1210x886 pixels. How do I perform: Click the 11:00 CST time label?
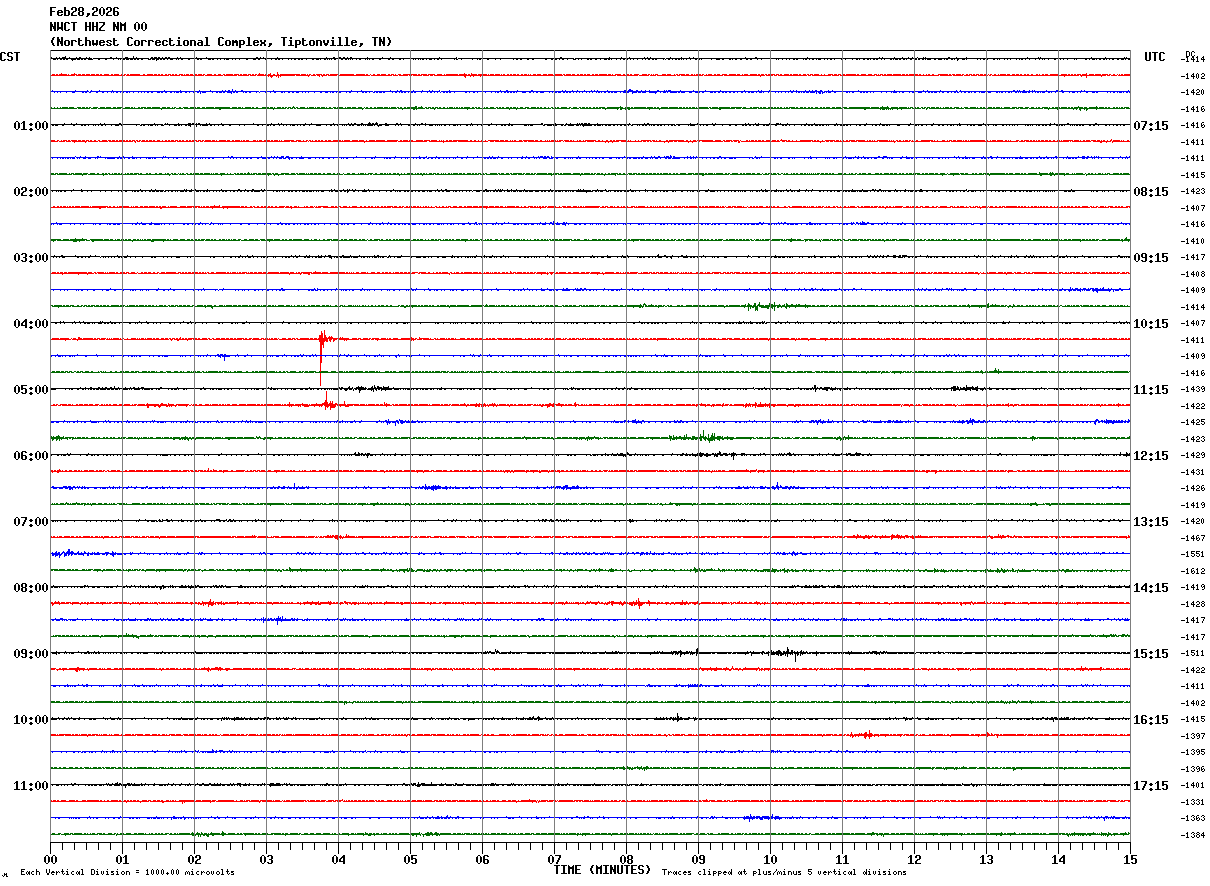[31, 786]
